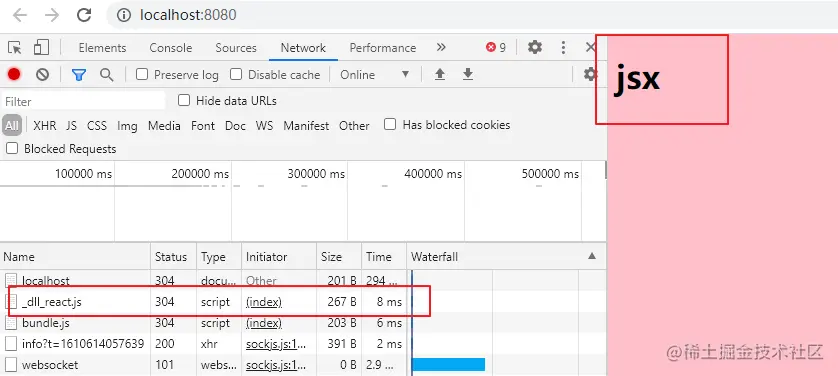The height and width of the screenshot is (376, 838).
Task: Filter requests by Media
Action: (x=164, y=126)
